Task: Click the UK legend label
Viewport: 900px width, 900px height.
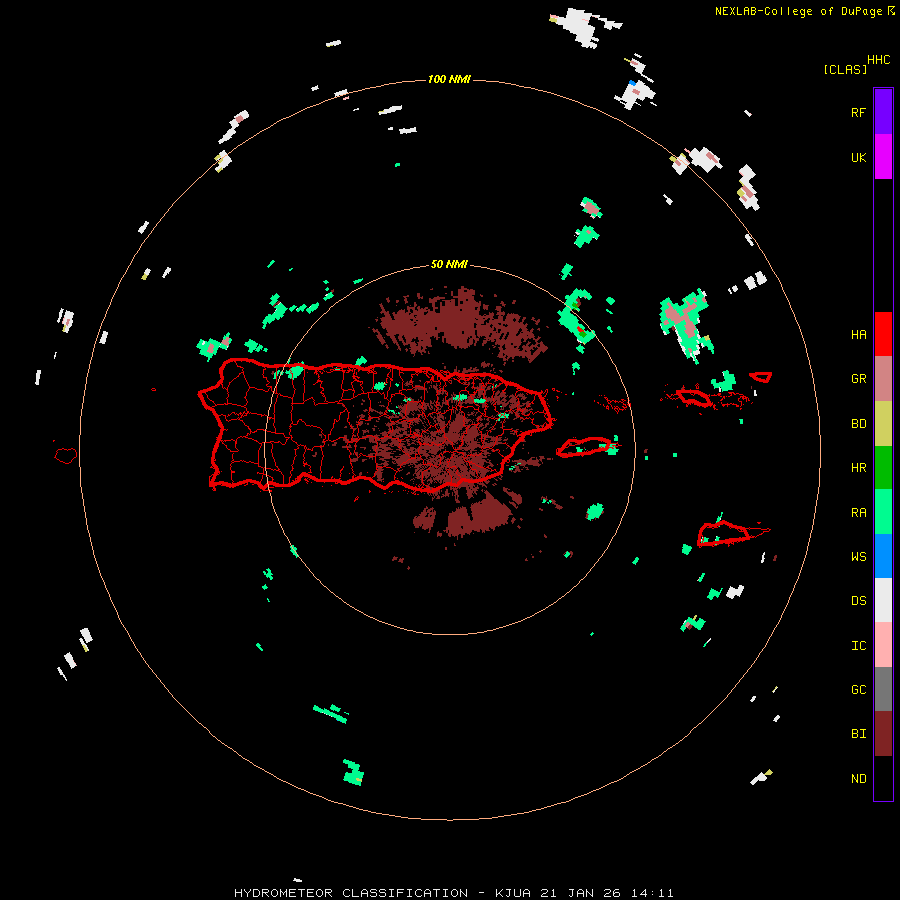Action: [858, 157]
